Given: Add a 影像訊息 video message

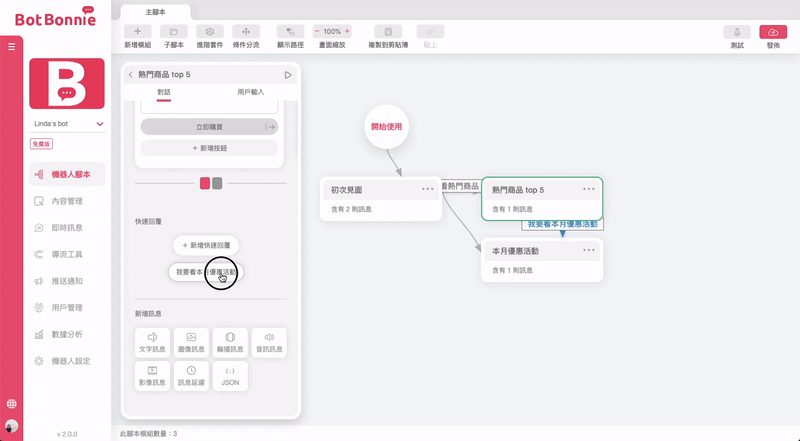Looking at the screenshot, I should (152, 376).
